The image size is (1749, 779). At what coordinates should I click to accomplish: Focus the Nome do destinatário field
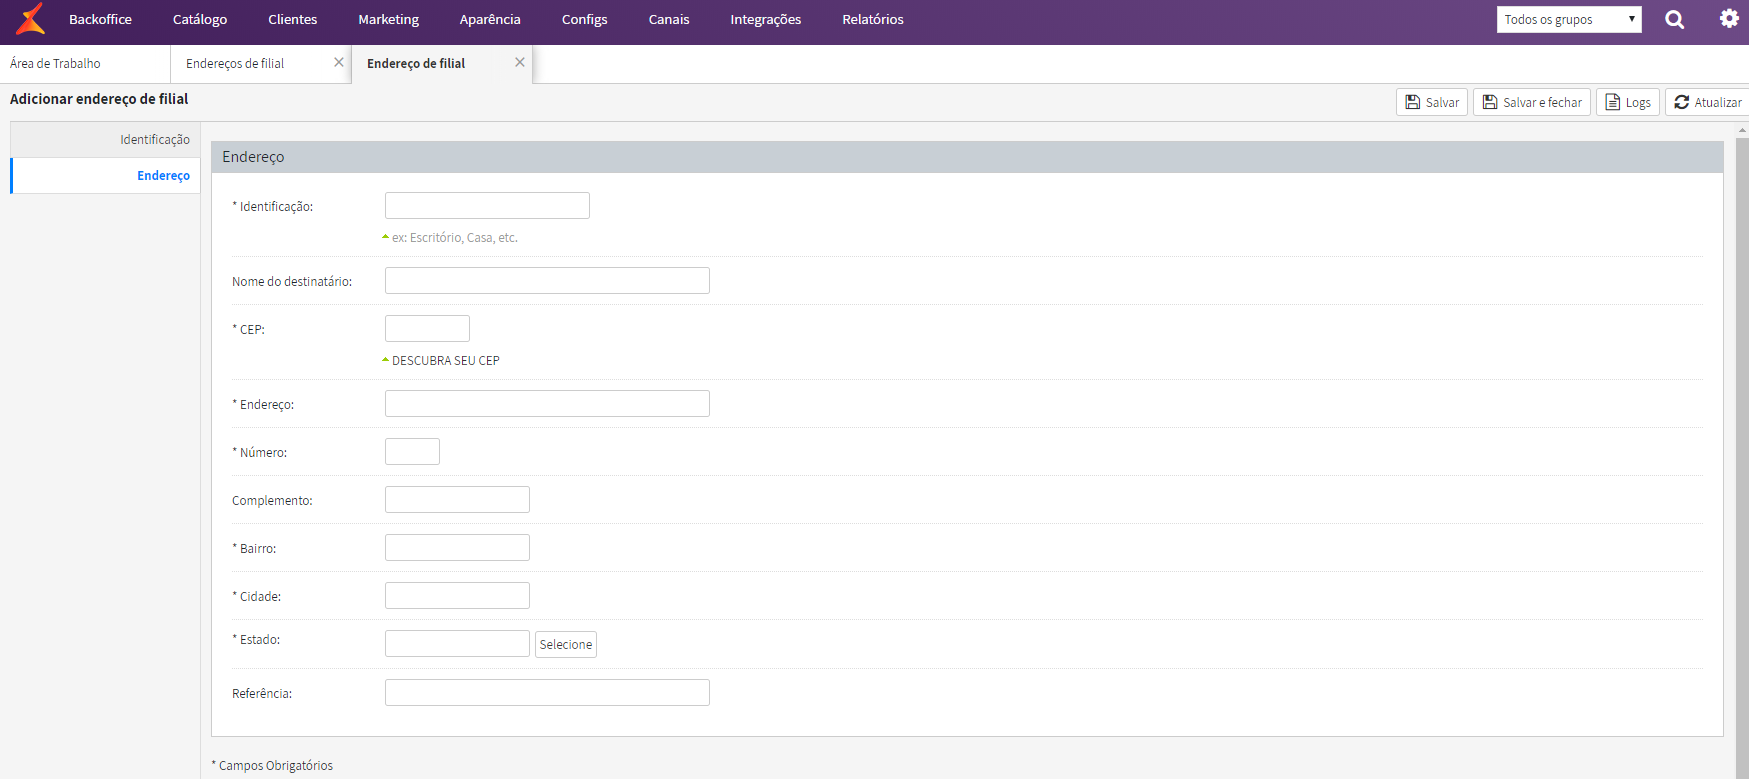547,280
